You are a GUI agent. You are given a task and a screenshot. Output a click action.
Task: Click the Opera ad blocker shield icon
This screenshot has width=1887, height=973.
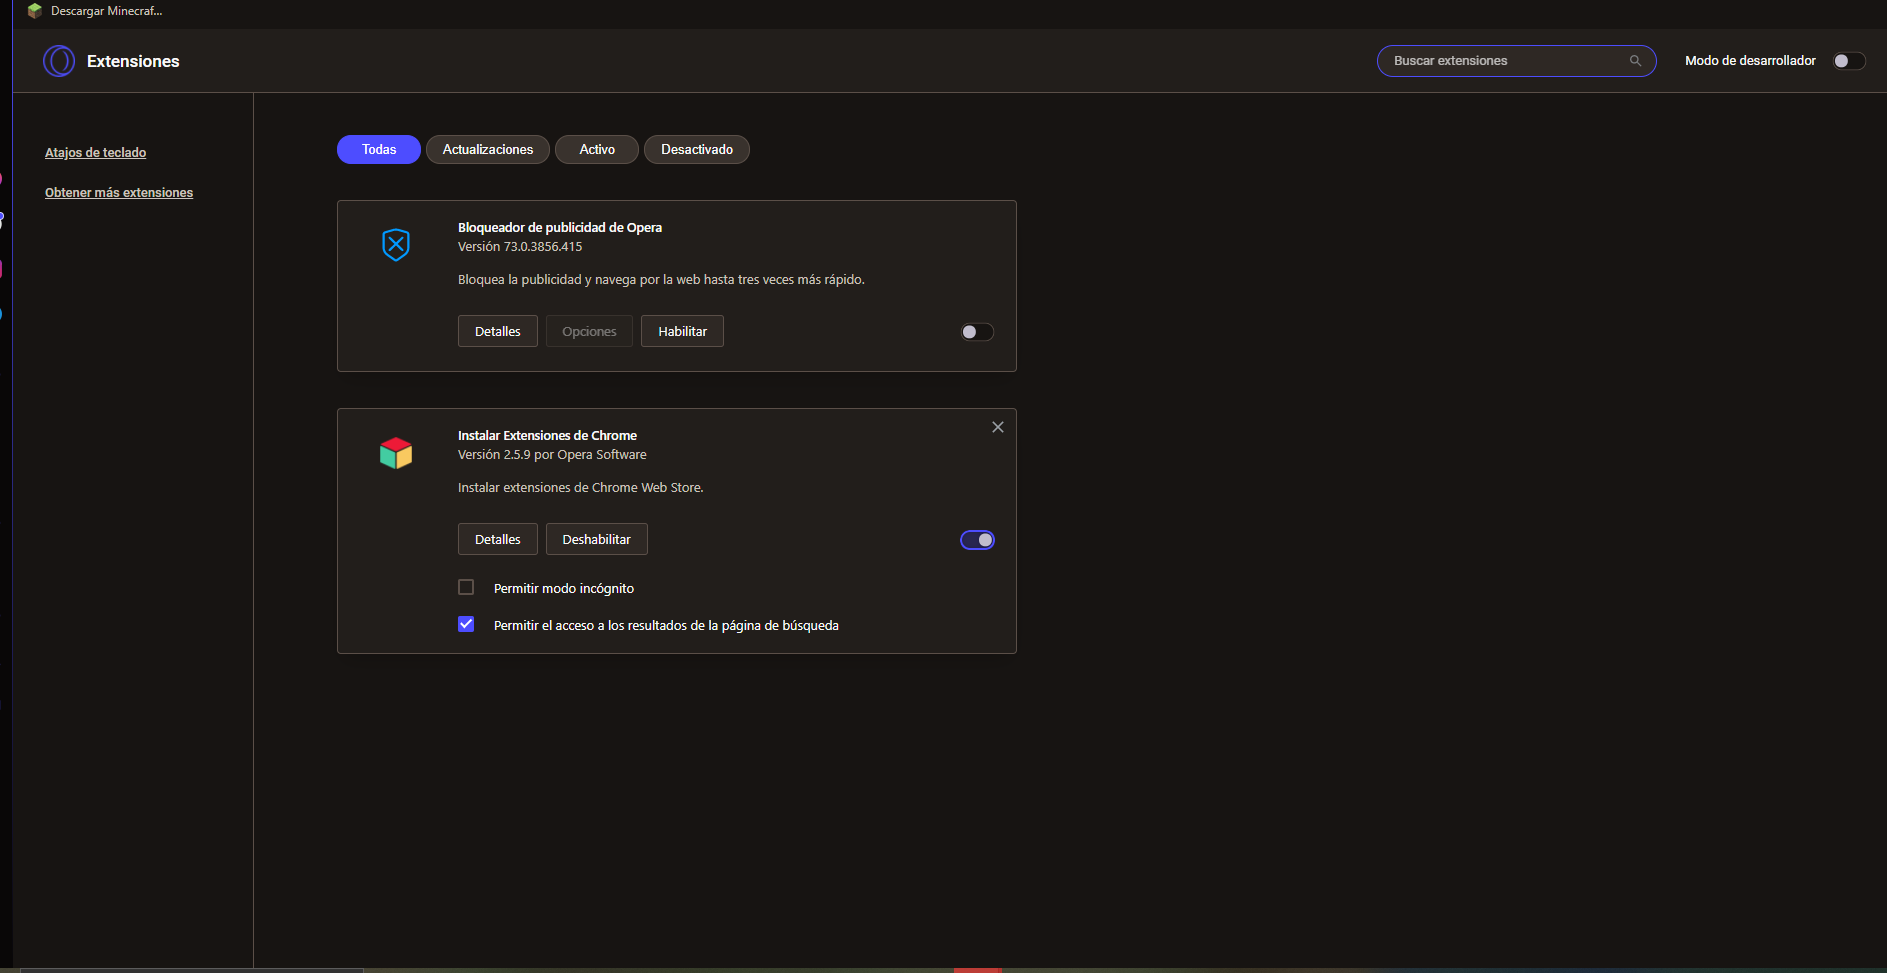[x=396, y=244]
